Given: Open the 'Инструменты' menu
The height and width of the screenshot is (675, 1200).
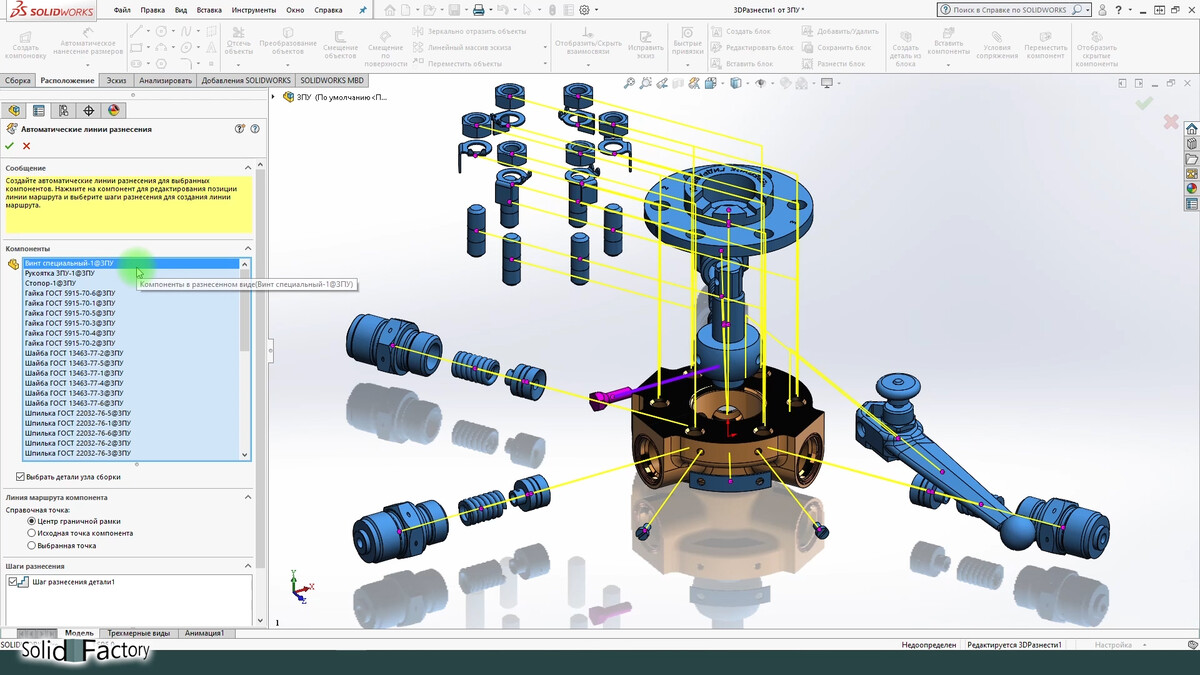Looking at the screenshot, I should click(254, 10).
